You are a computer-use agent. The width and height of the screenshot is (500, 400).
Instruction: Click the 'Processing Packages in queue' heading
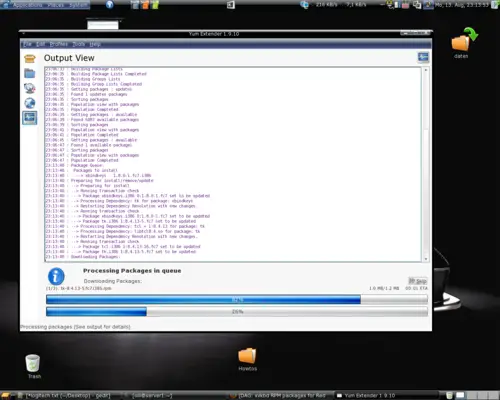tap(132, 271)
